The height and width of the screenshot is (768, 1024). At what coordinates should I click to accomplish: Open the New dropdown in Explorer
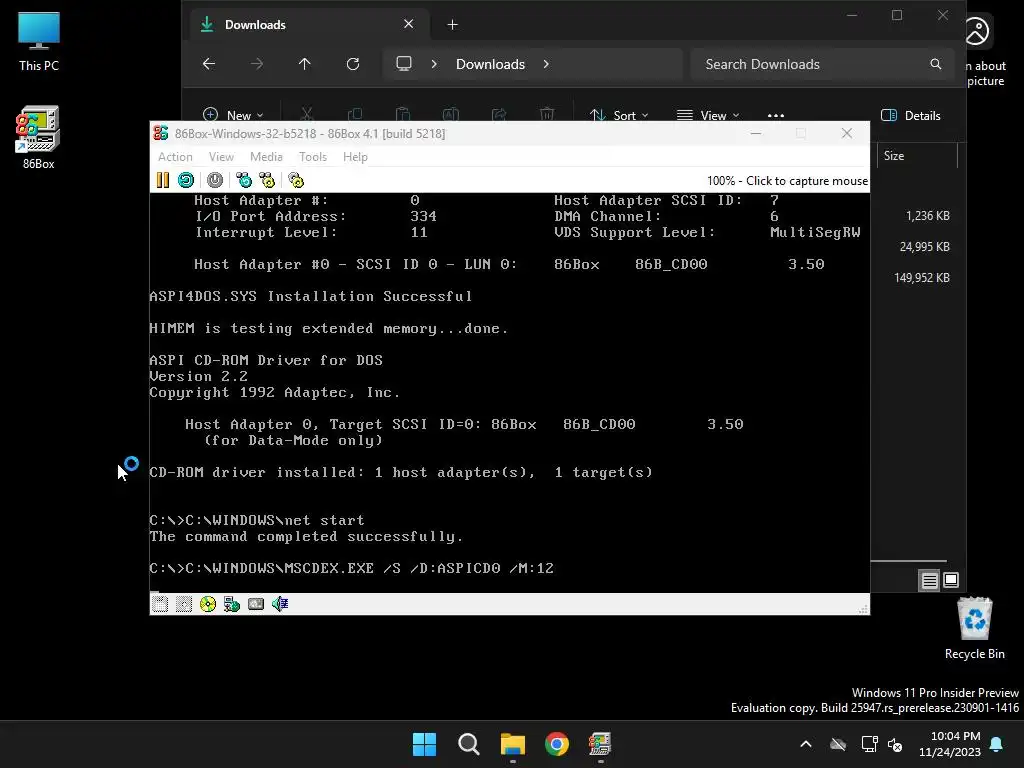pyautogui.click(x=233, y=115)
